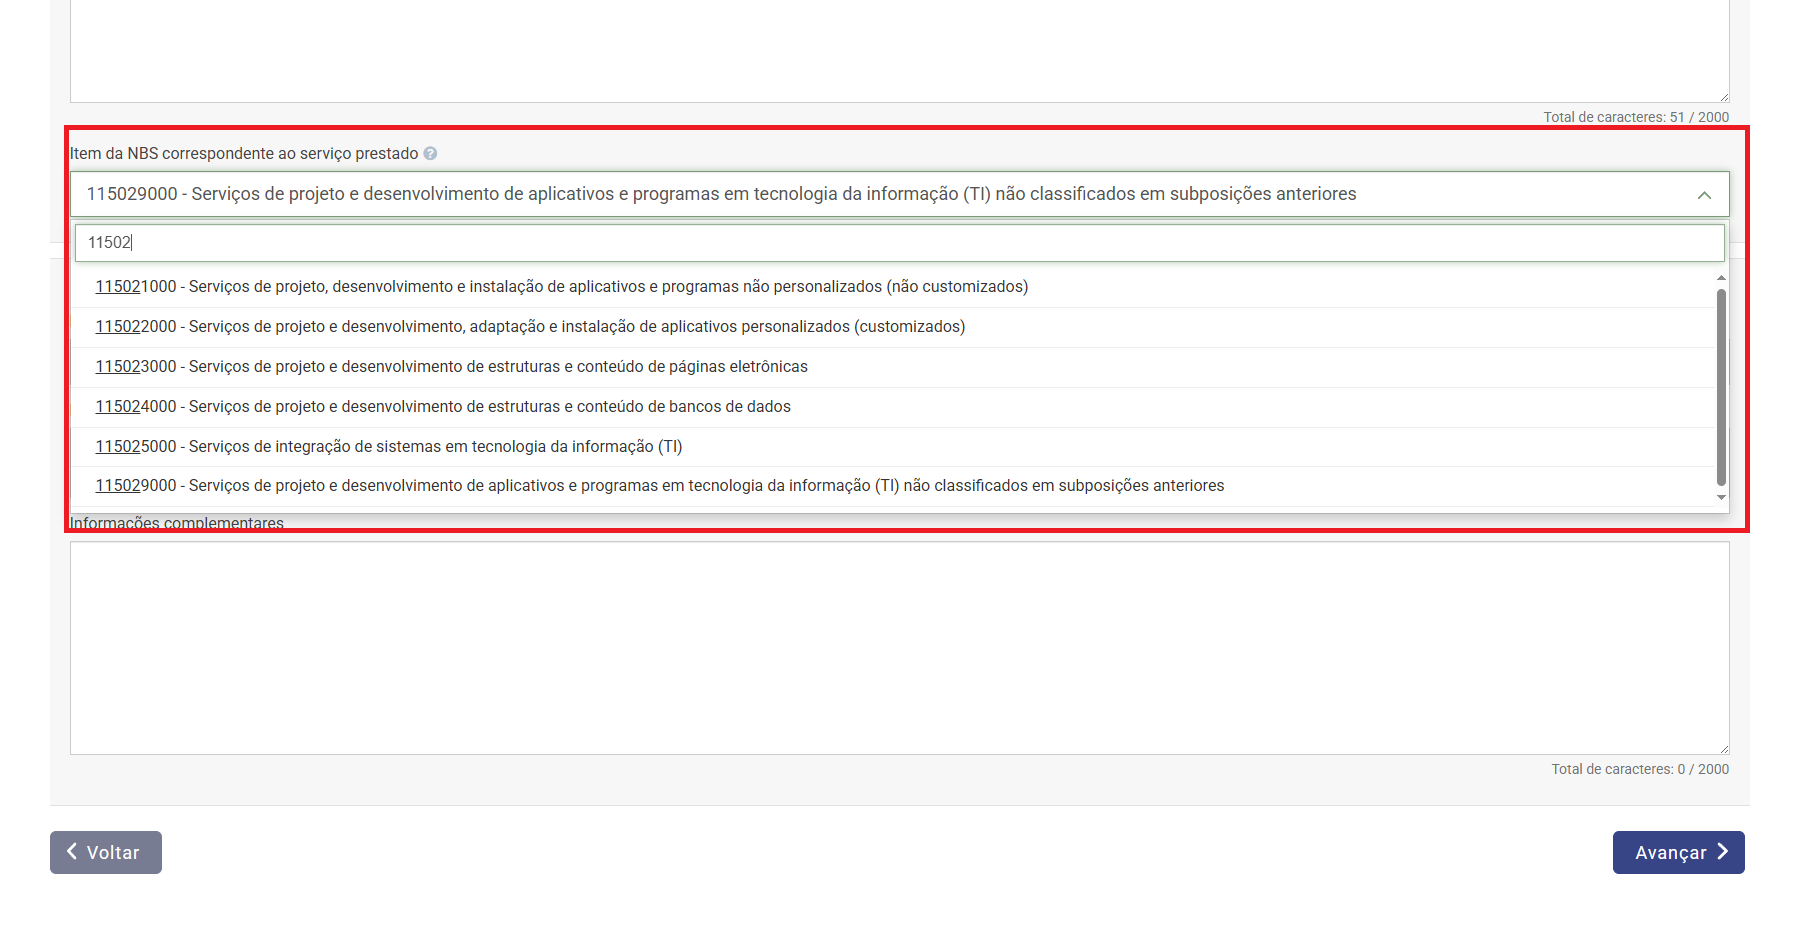The height and width of the screenshot is (935, 1810).
Task: Select option 115021000 non-customized applications
Action: (x=561, y=287)
